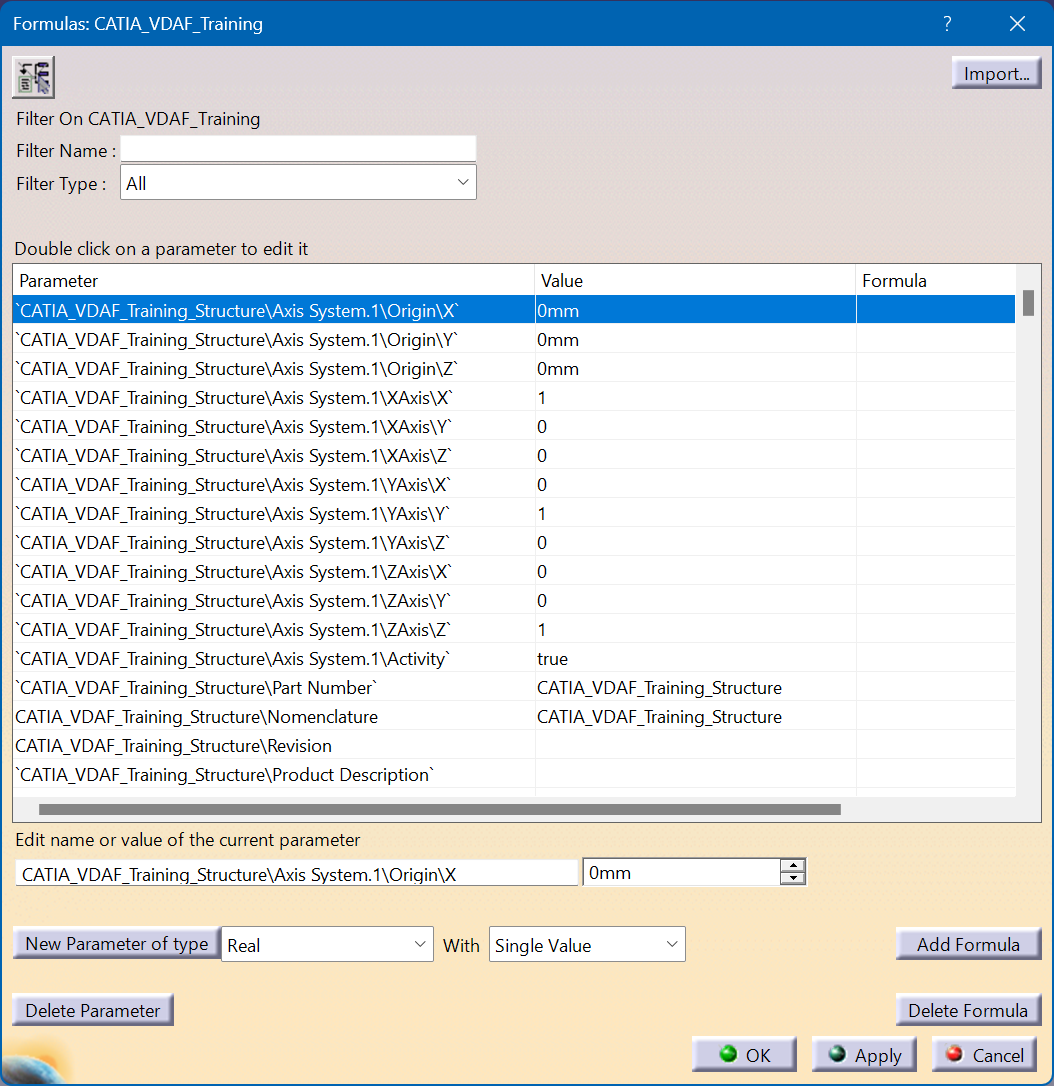Click the Formula column header
1054x1086 pixels.
tap(936, 281)
